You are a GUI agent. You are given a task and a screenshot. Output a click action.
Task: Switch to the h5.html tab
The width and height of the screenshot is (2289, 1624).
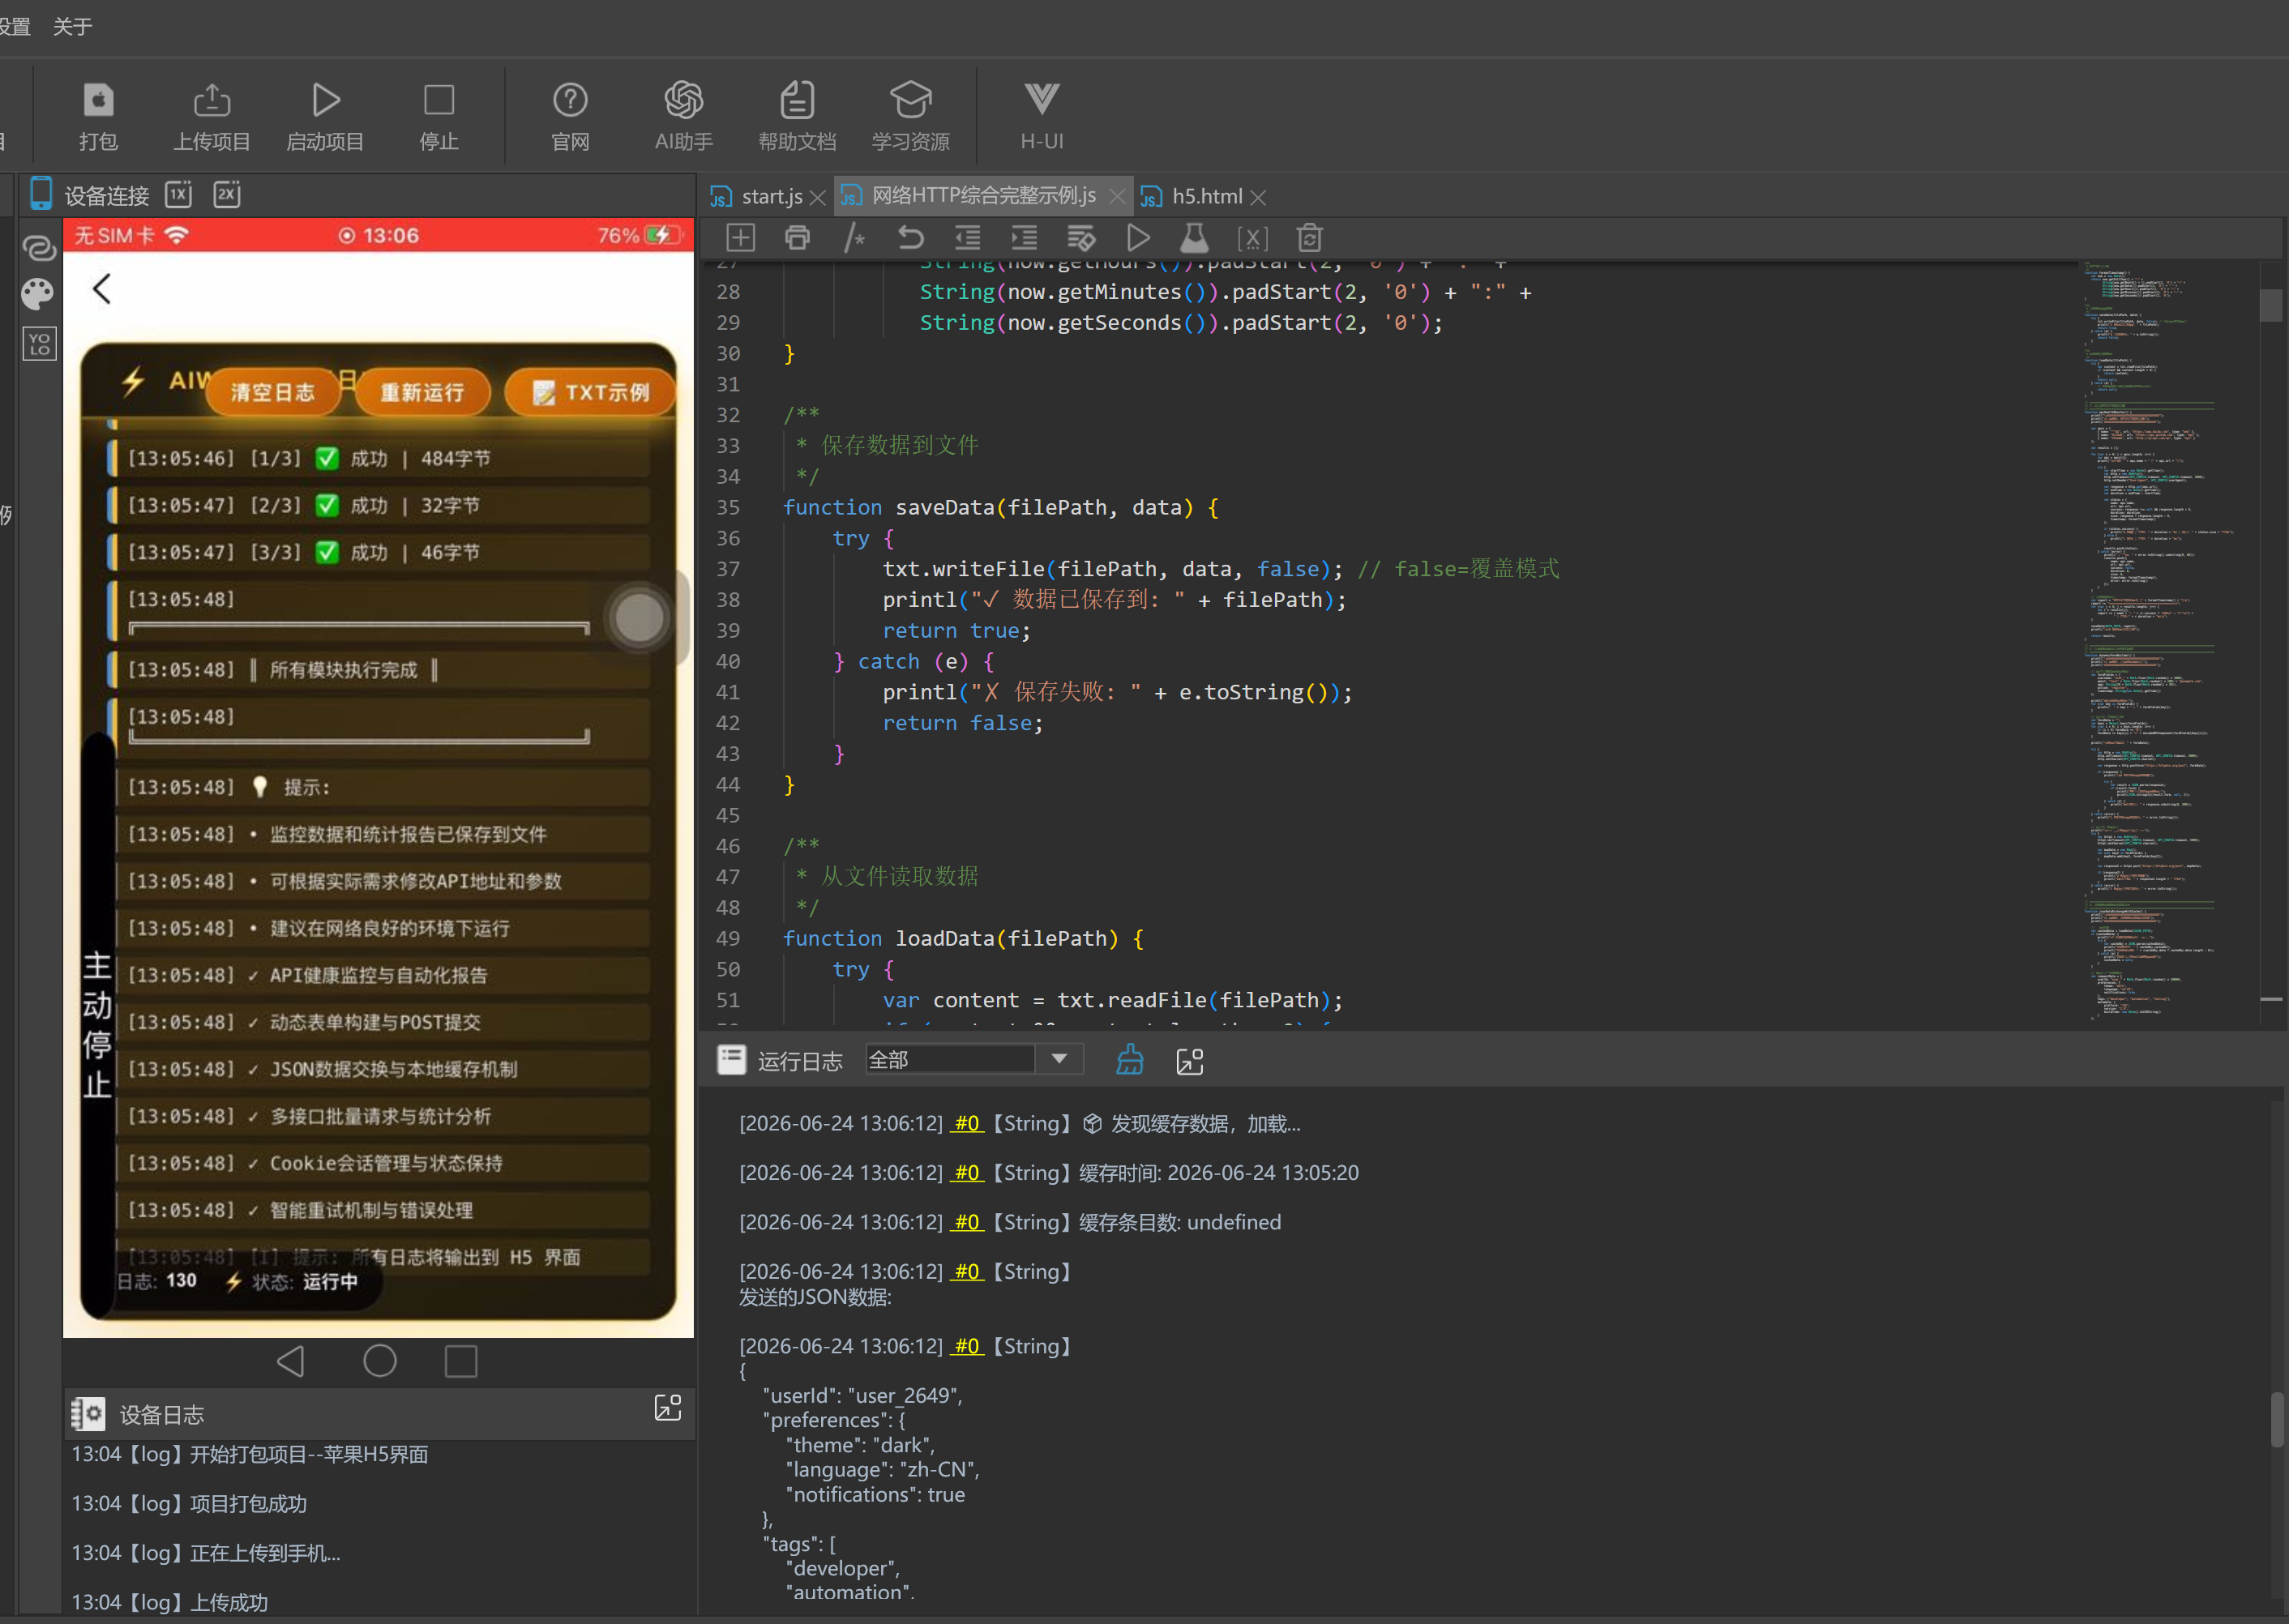click(x=1206, y=196)
